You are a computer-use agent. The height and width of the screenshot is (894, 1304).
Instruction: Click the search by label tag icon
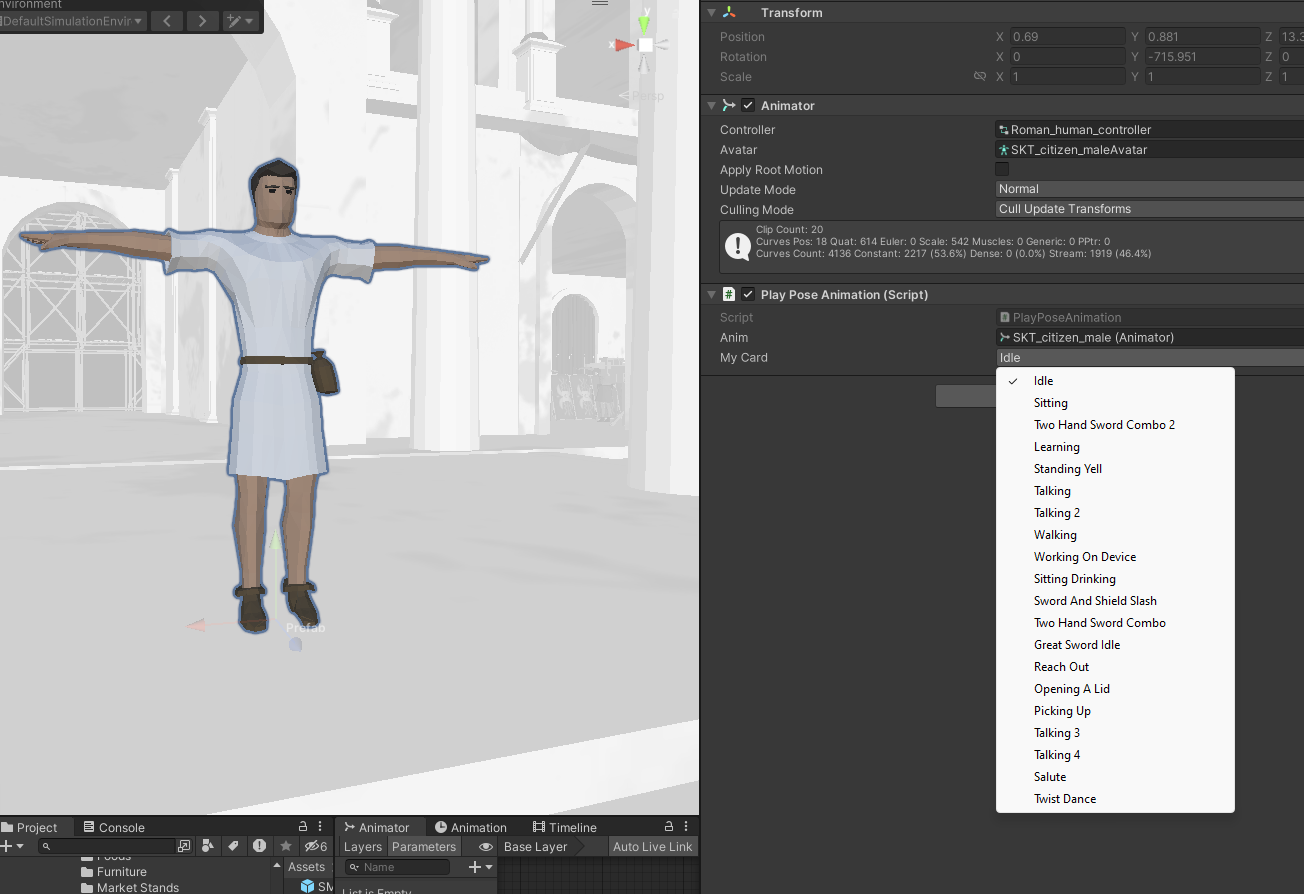pyautogui.click(x=234, y=846)
